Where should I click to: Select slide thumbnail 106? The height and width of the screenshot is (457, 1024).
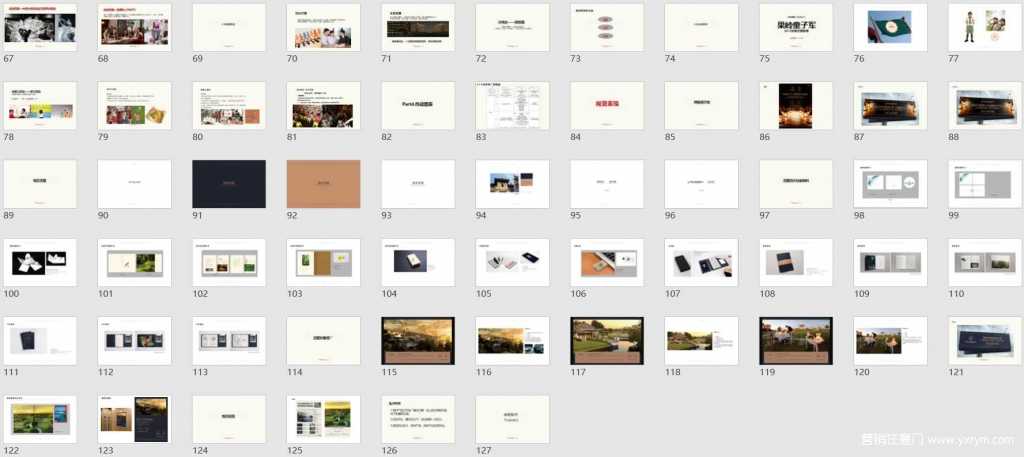pos(607,262)
